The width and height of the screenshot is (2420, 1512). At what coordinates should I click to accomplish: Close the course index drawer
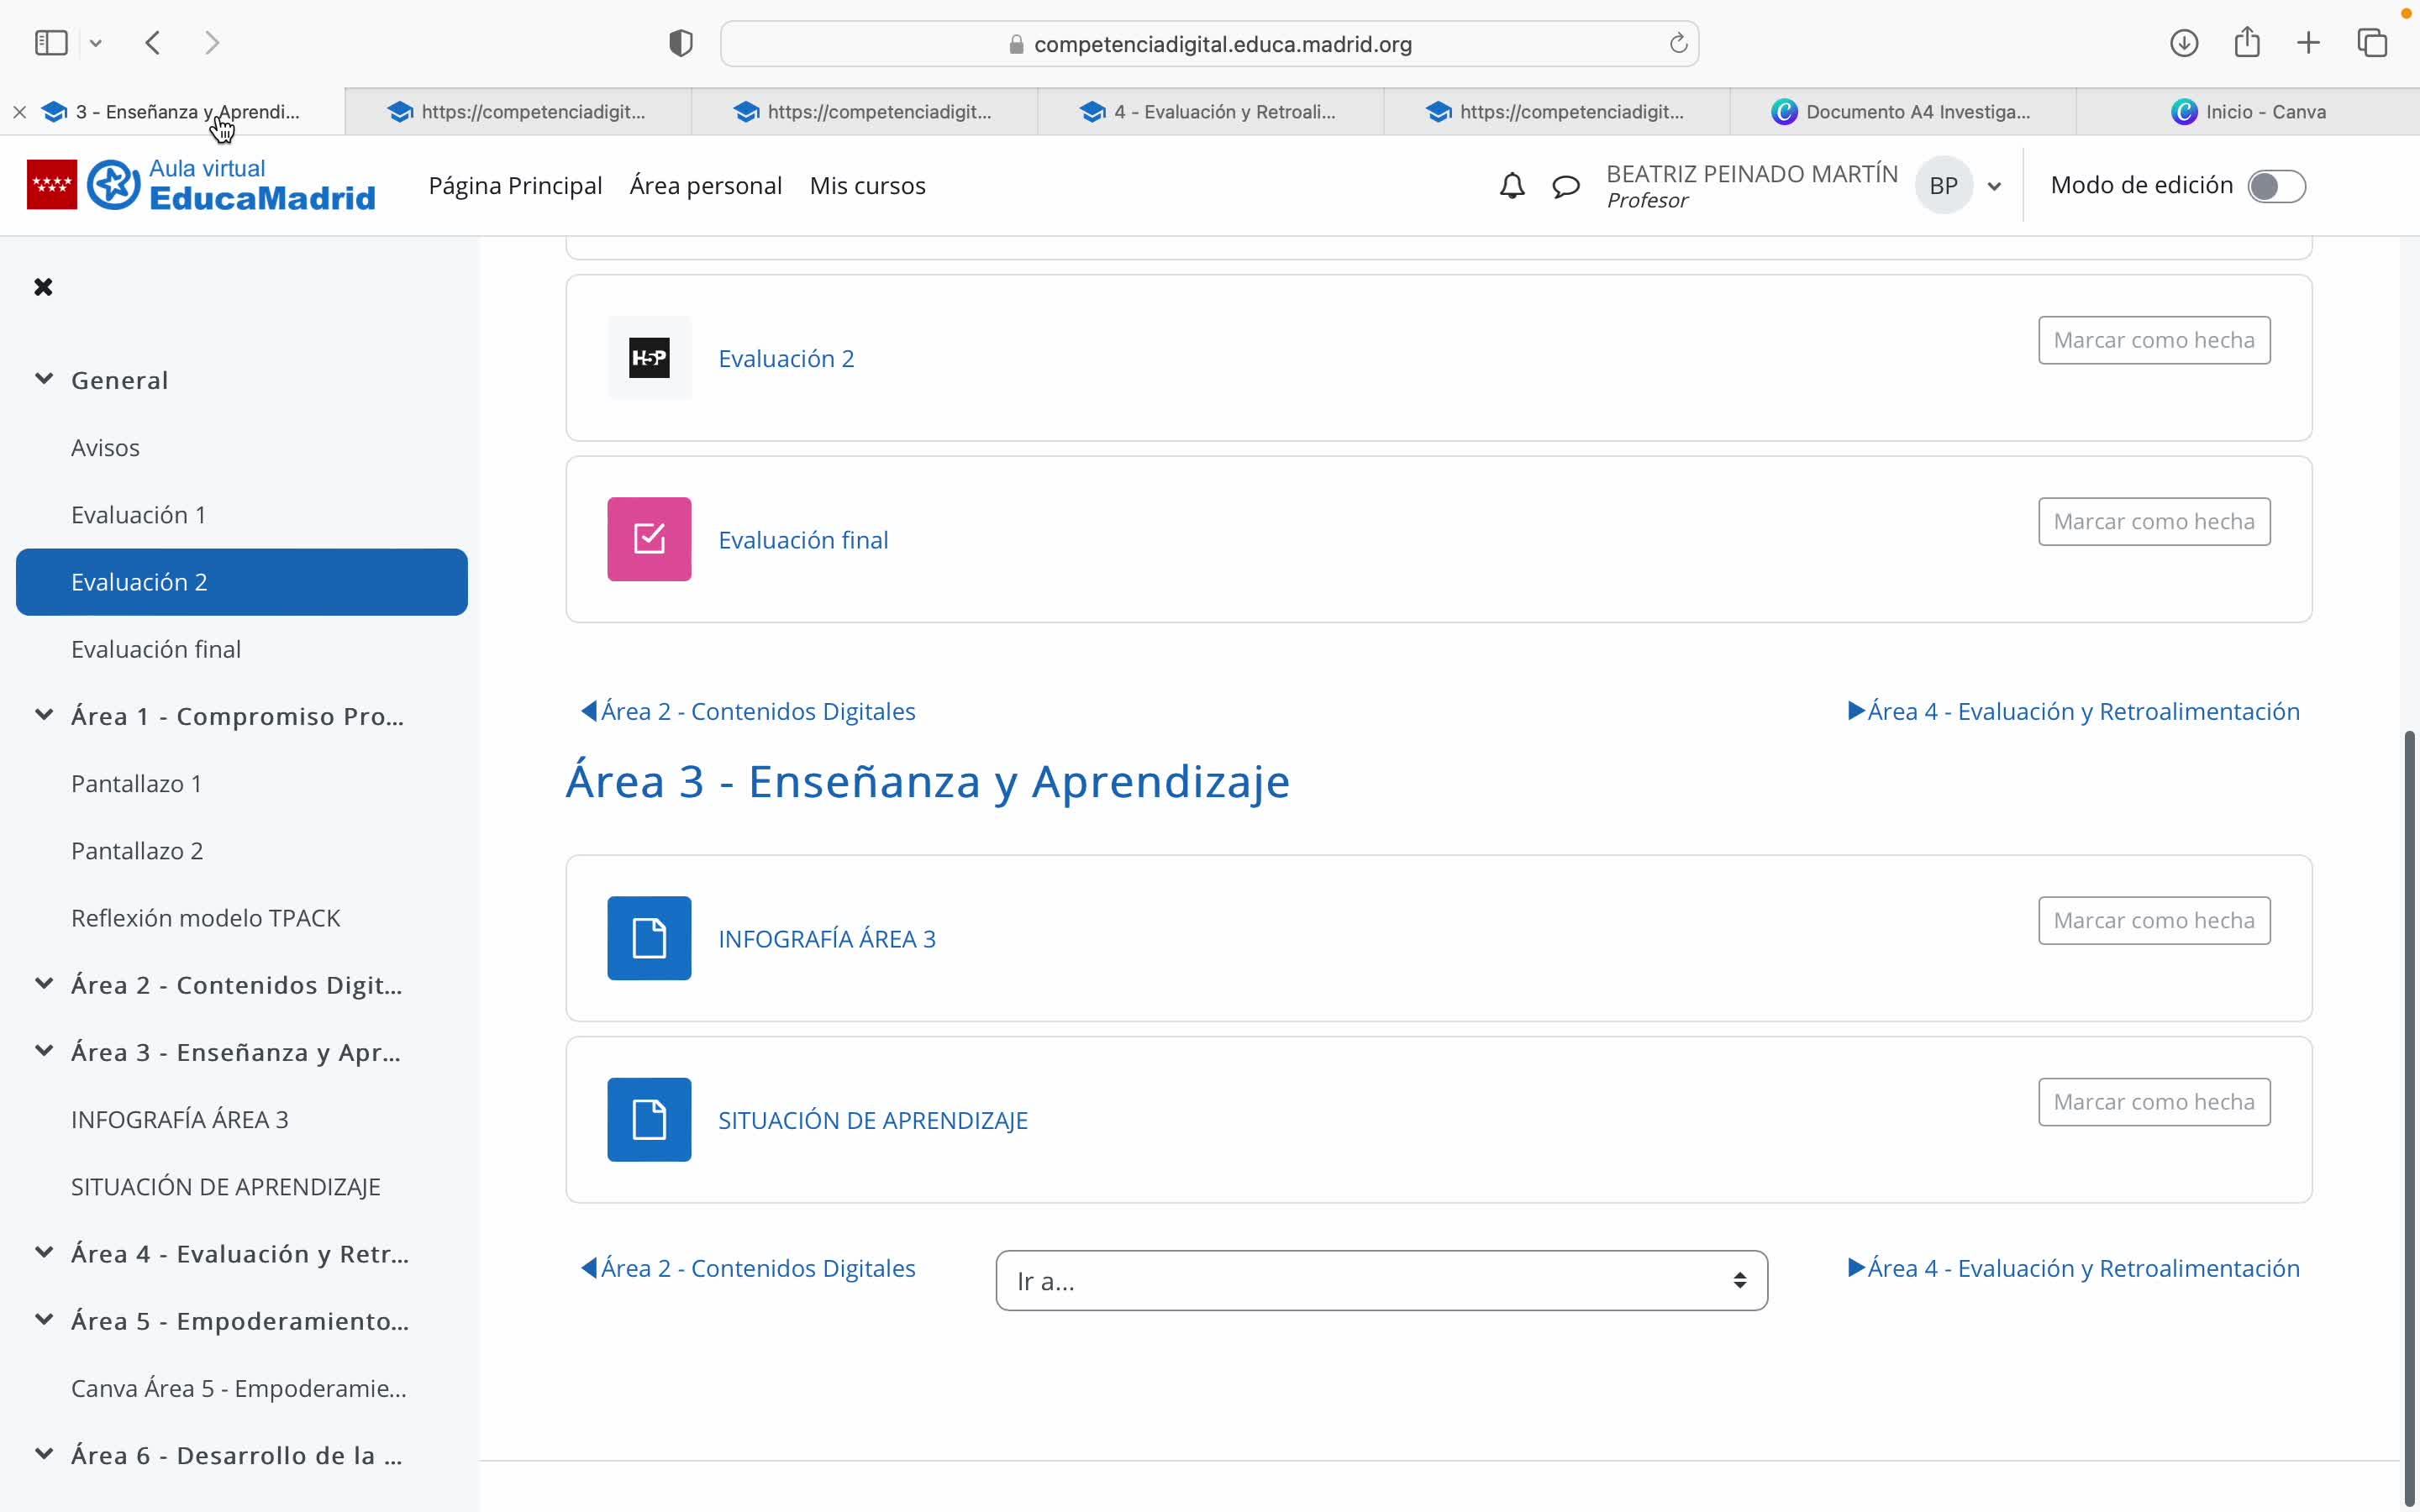pyautogui.click(x=43, y=288)
